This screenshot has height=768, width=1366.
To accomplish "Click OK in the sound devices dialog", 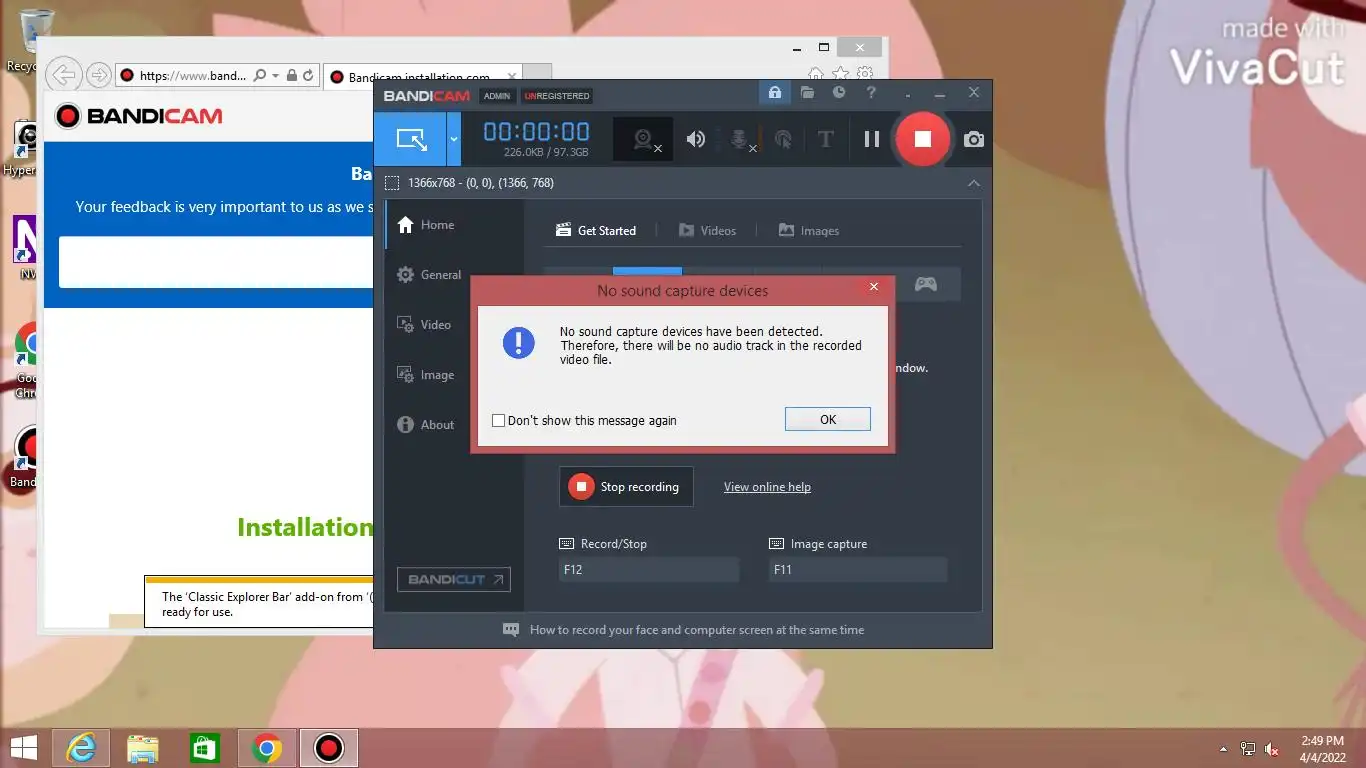I will [x=828, y=420].
